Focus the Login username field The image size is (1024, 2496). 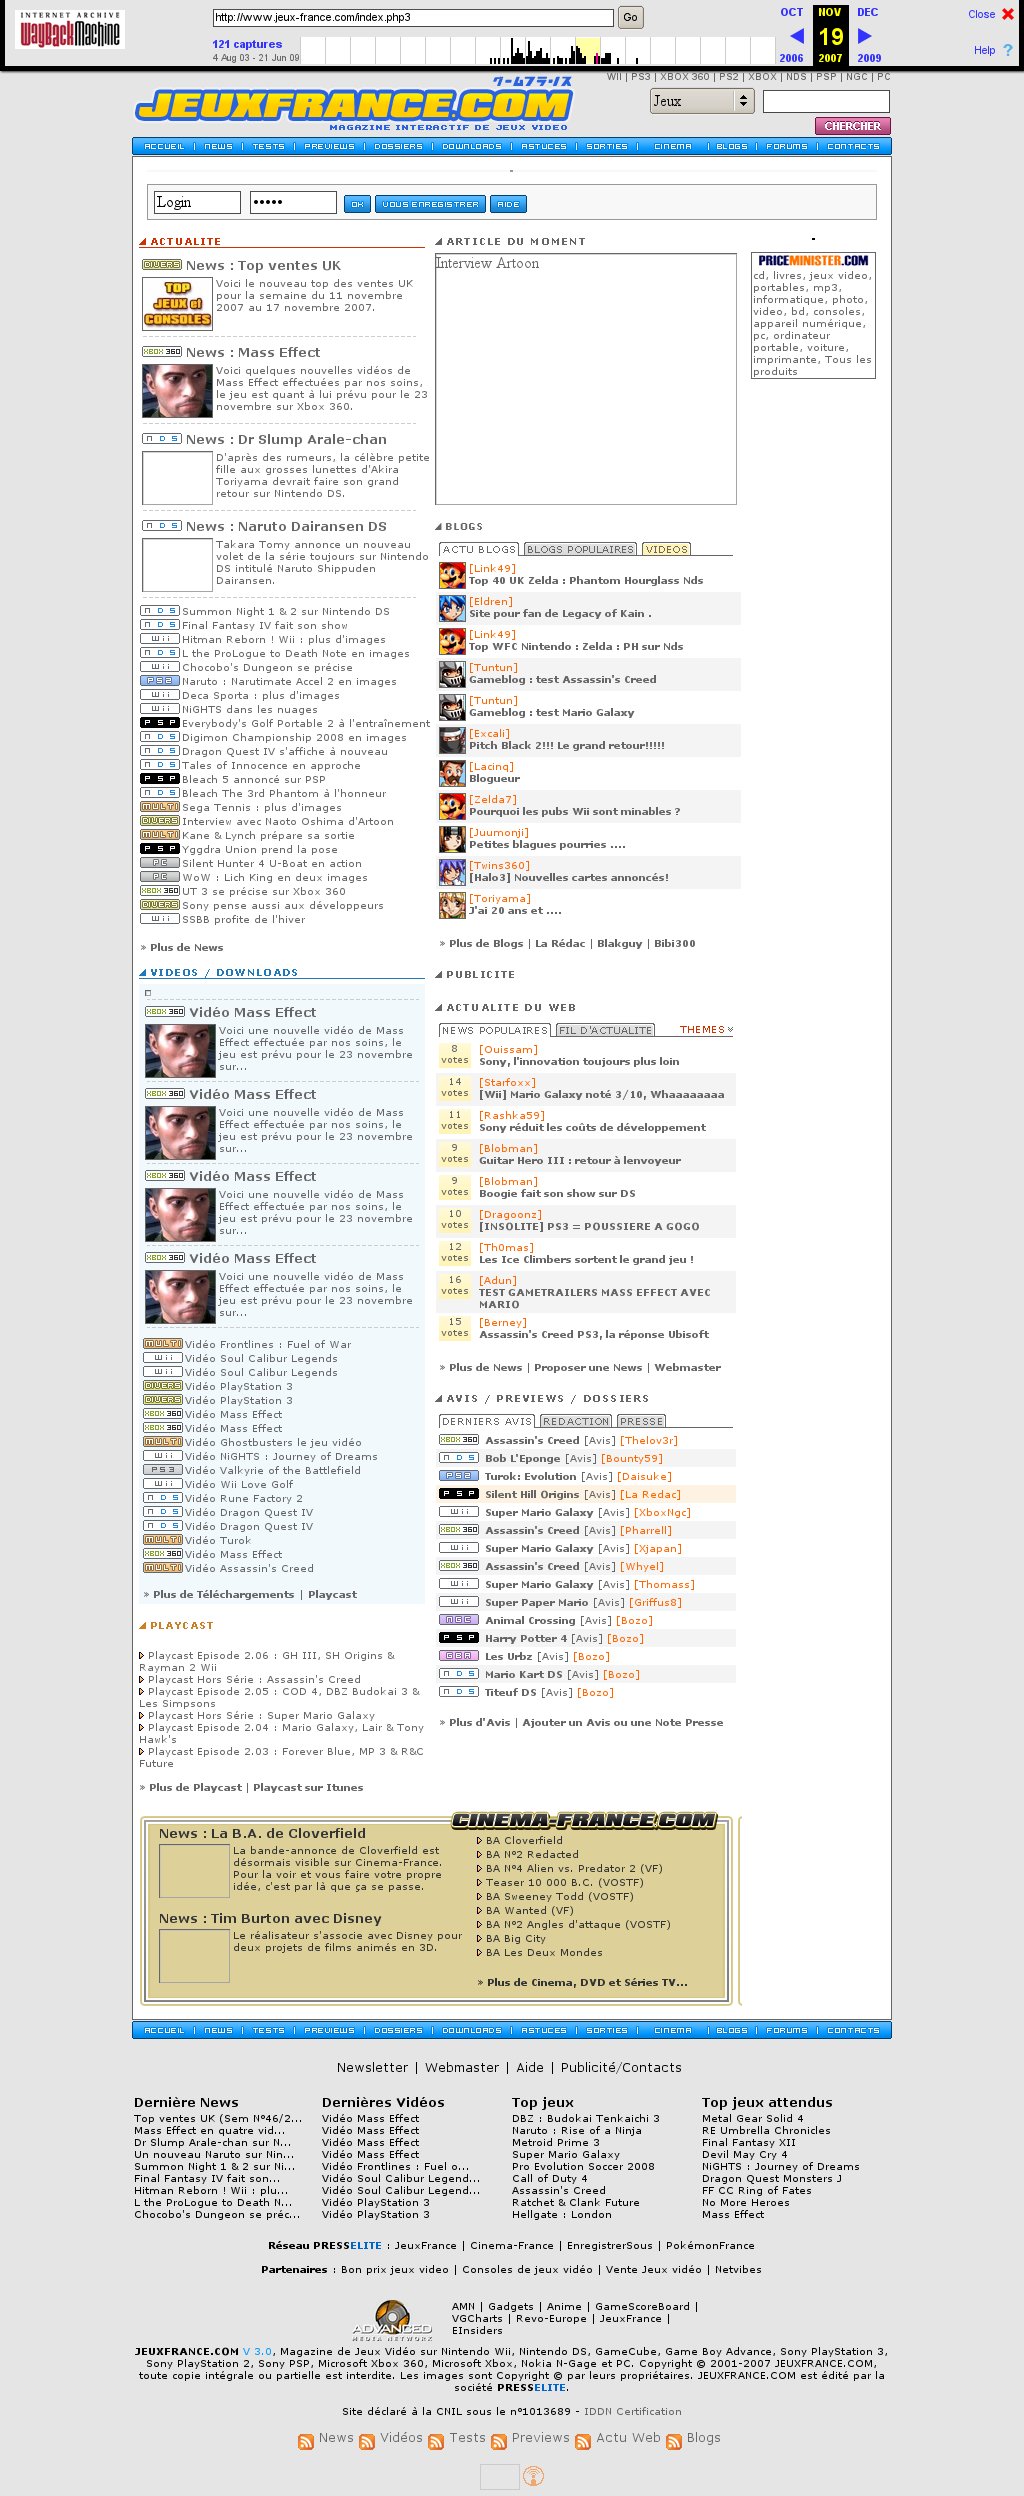click(197, 202)
